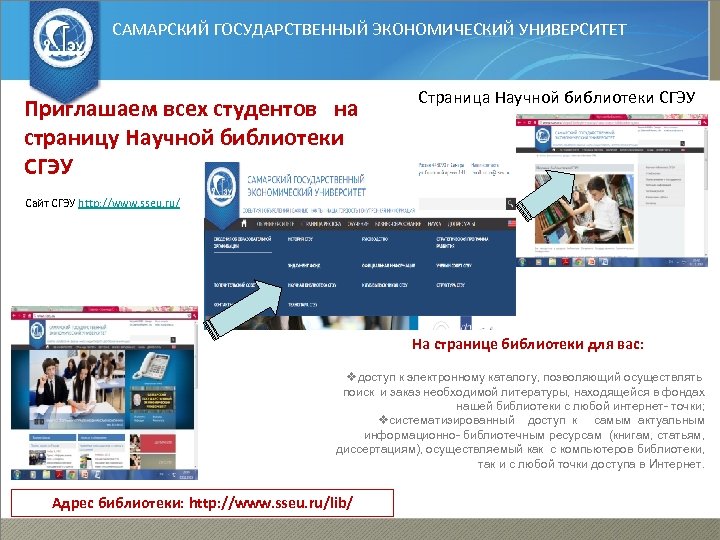Image resolution: width=720 pixels, height=540 pixels.
Task: Click the Word taskbar icon in top-right screenshot
Action: tap(604, 262)
